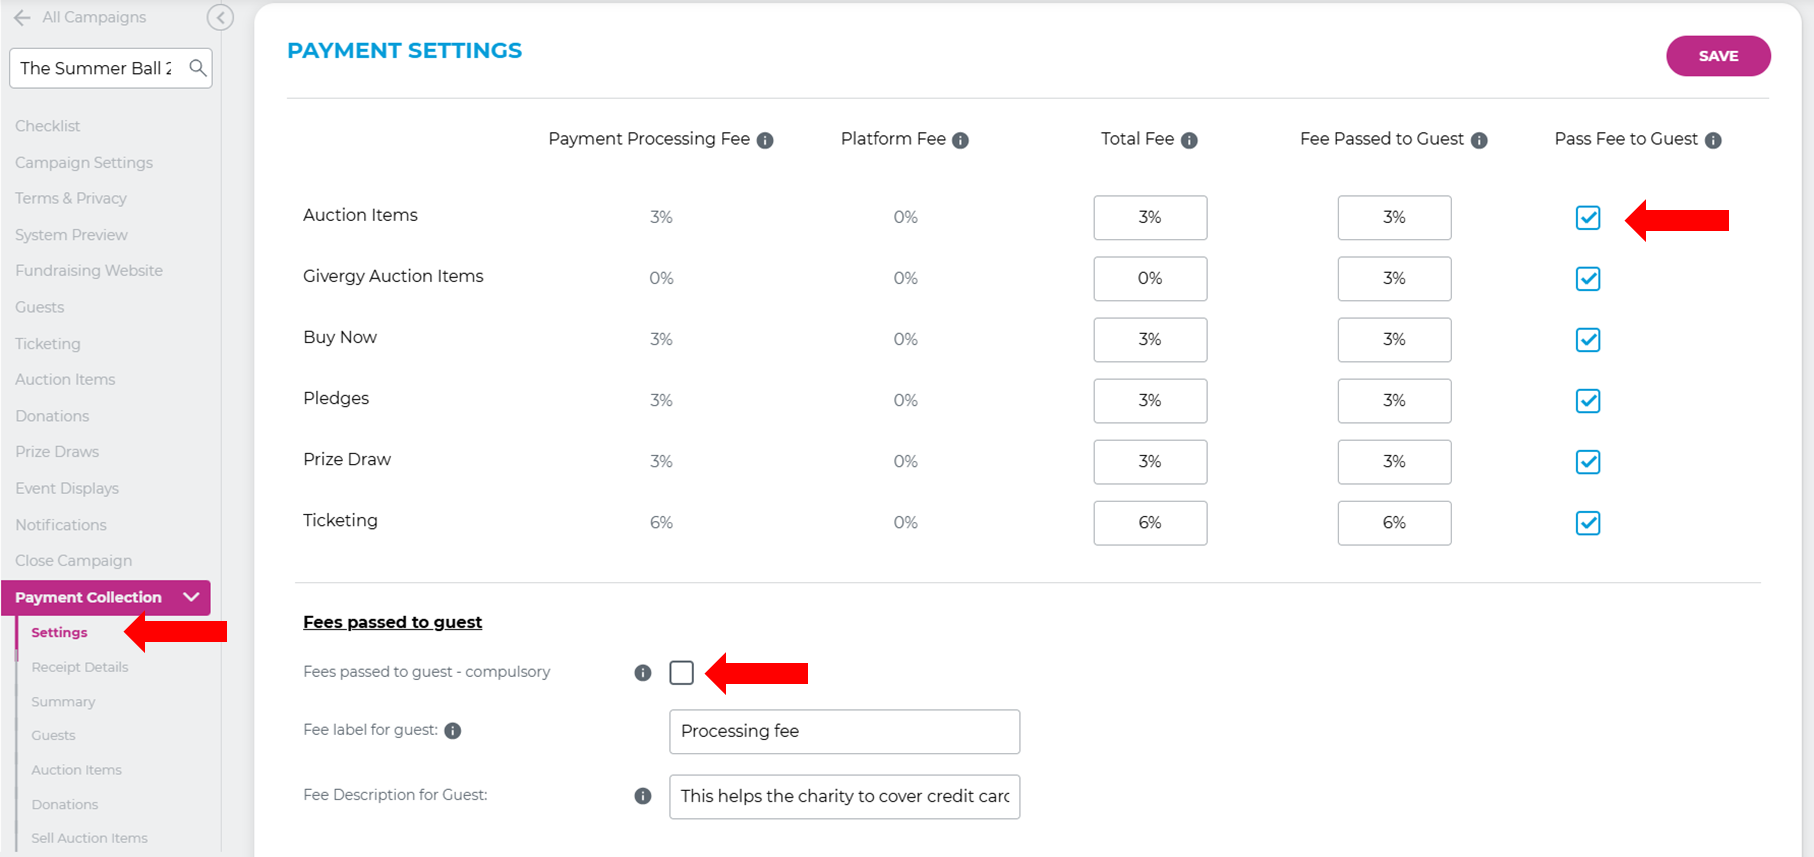Click info icon for Fee Passed to Guest
The height and width of the screenshot is (857, 1814).
(x=1479, y=141)
